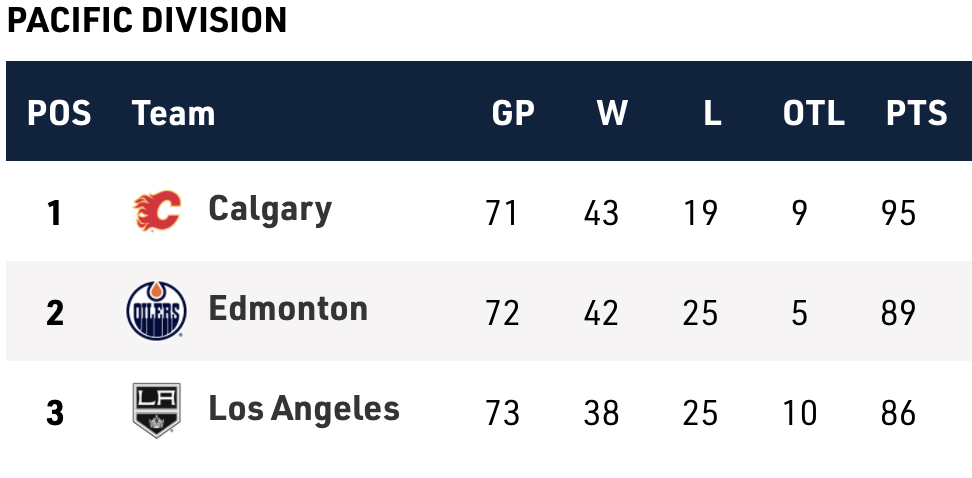Click the Los Angeles Kings logo
This screenshot has width=972, height=478.
pos(156,411)
